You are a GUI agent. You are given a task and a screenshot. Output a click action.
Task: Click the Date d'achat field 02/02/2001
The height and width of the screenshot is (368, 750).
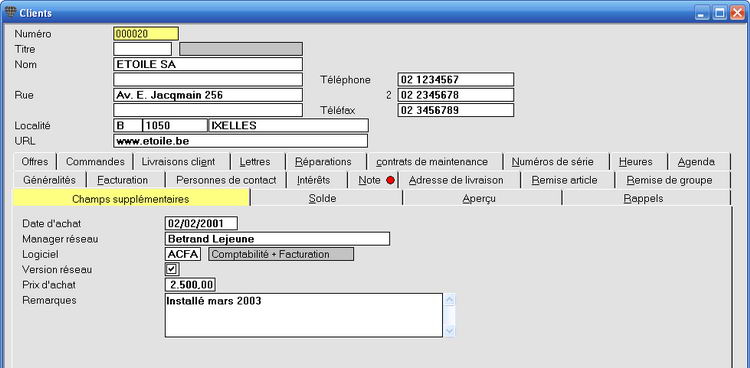pyautogui.click(x=201, y=223)
